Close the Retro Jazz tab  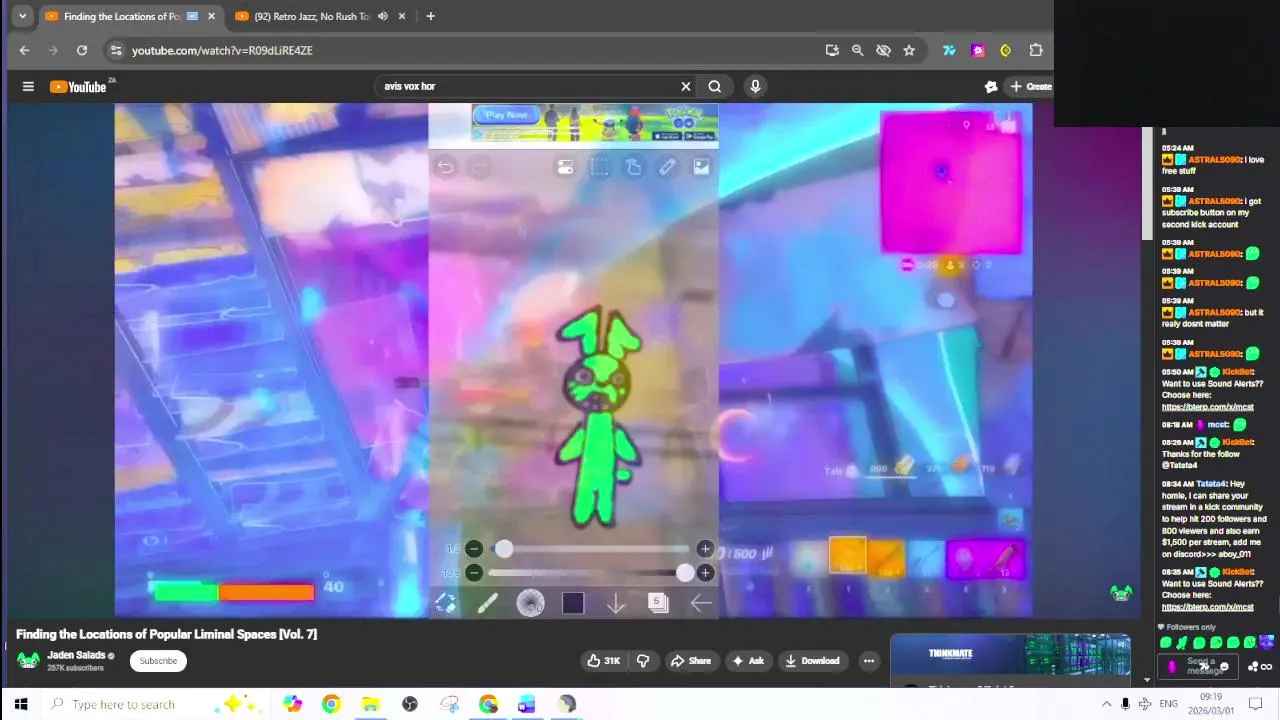[403, 16]
